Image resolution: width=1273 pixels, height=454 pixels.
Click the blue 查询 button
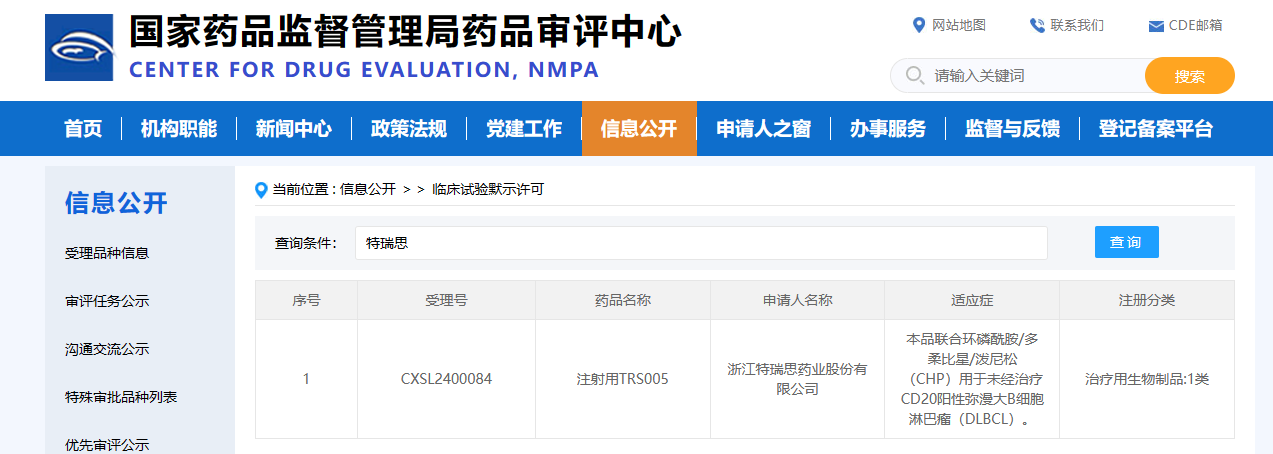pos(1127,242)
